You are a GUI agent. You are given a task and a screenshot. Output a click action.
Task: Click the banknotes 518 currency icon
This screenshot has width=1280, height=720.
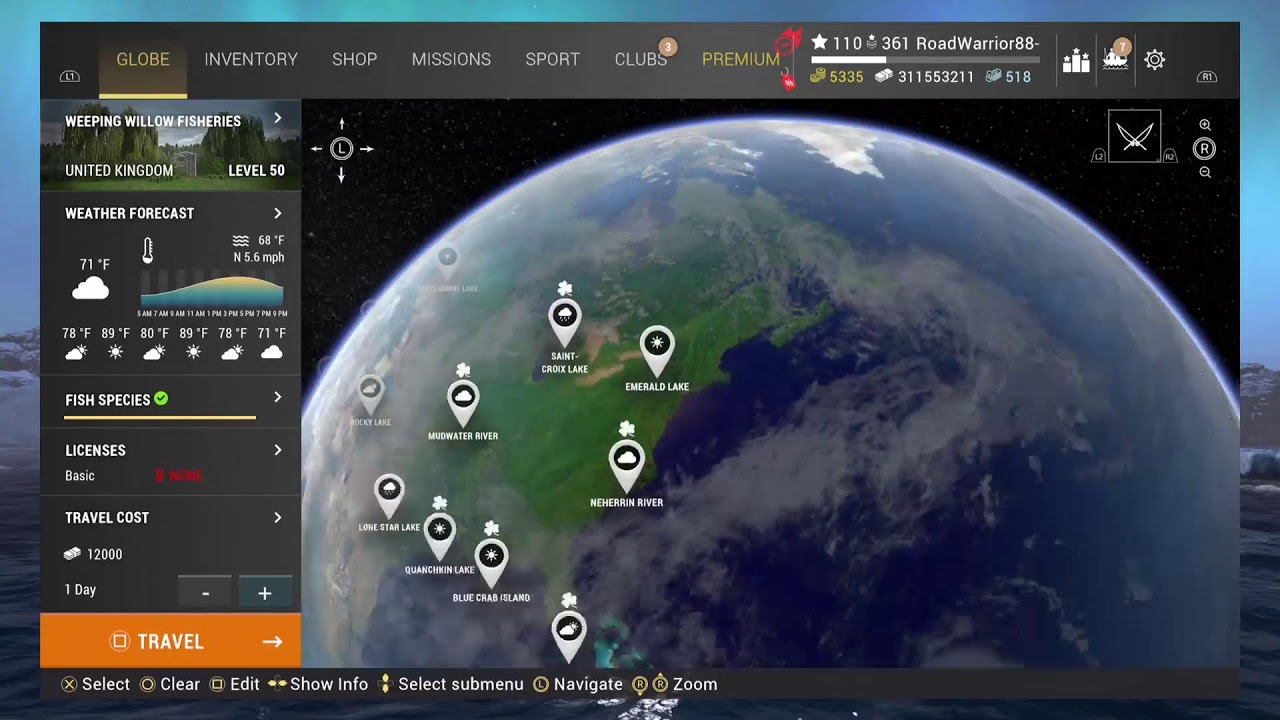pyautogui.click(x=993, y=77)
